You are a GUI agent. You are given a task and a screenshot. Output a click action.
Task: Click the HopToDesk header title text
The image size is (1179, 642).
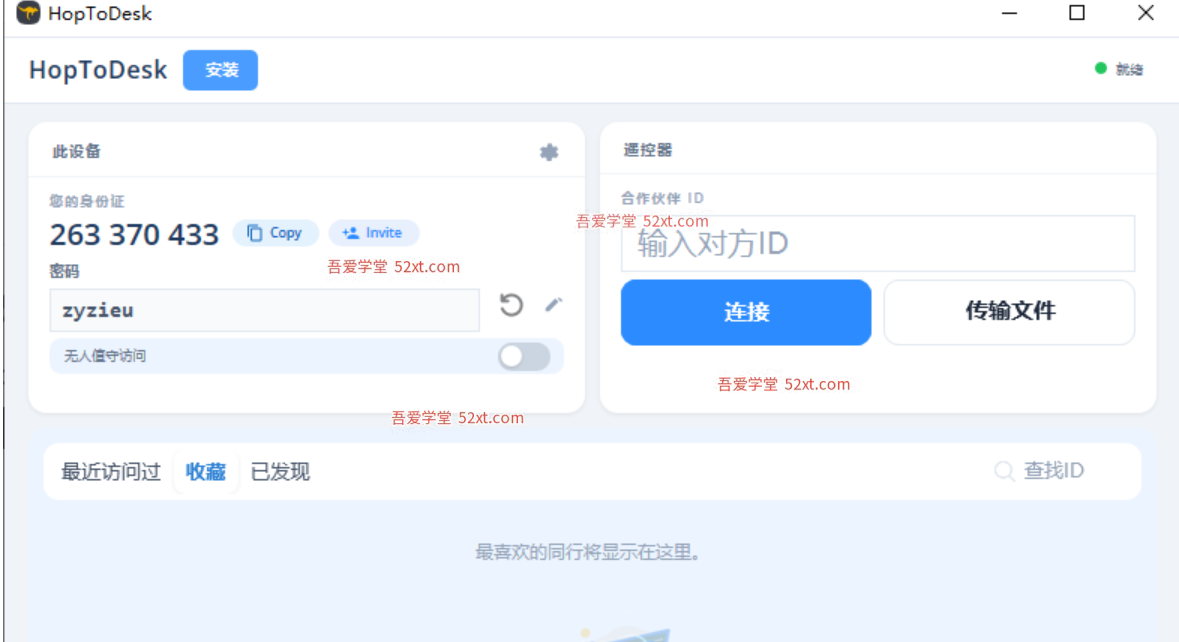pyautogui.click(x=98, y=70)
